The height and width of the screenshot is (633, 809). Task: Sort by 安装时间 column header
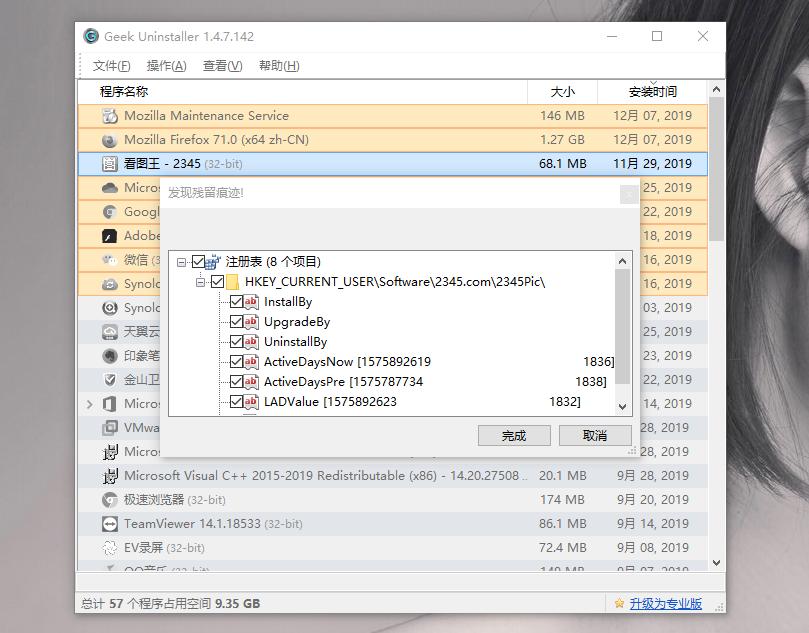pyautogui.click(x=652, y=92)
